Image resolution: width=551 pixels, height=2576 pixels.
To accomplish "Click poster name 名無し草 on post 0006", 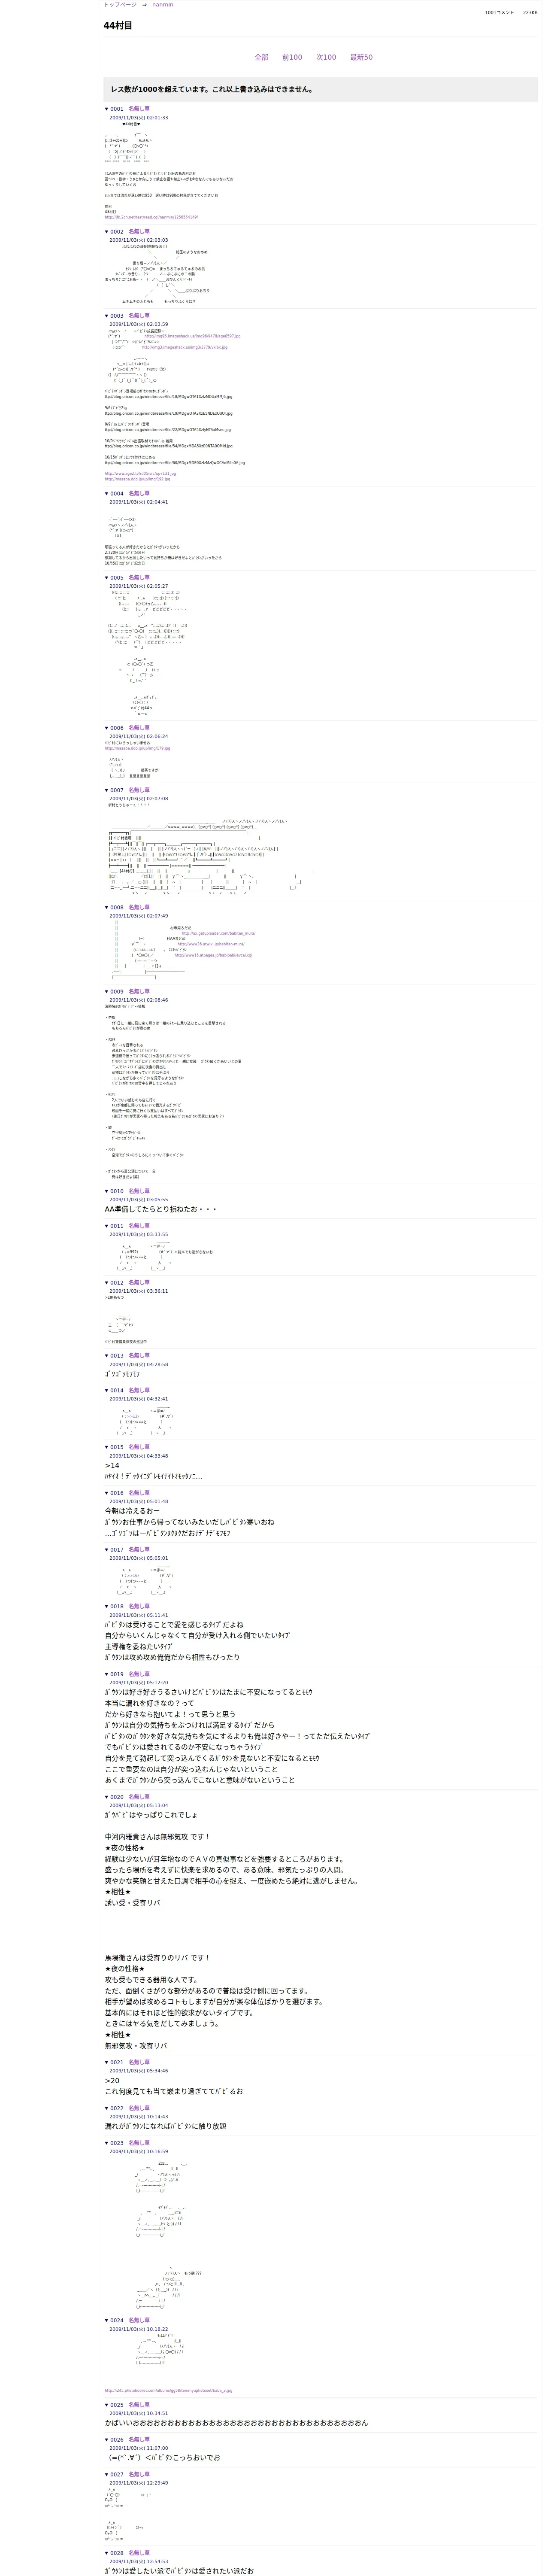I will [139, 728].
